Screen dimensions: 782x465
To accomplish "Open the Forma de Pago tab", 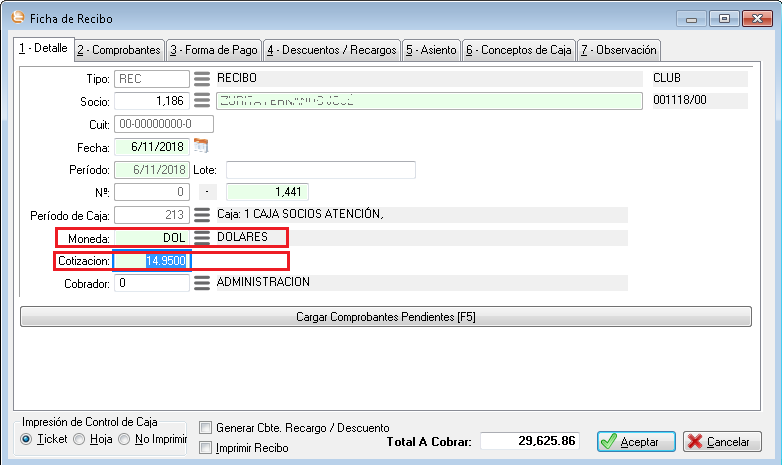I will coord(213,49).
